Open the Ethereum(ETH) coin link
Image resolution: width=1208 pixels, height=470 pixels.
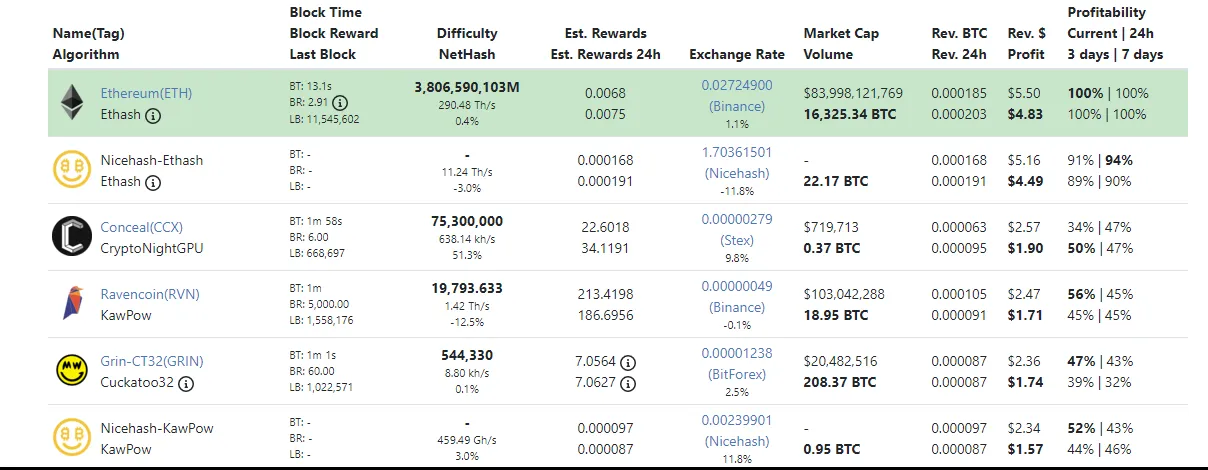(x=146, y=93)
